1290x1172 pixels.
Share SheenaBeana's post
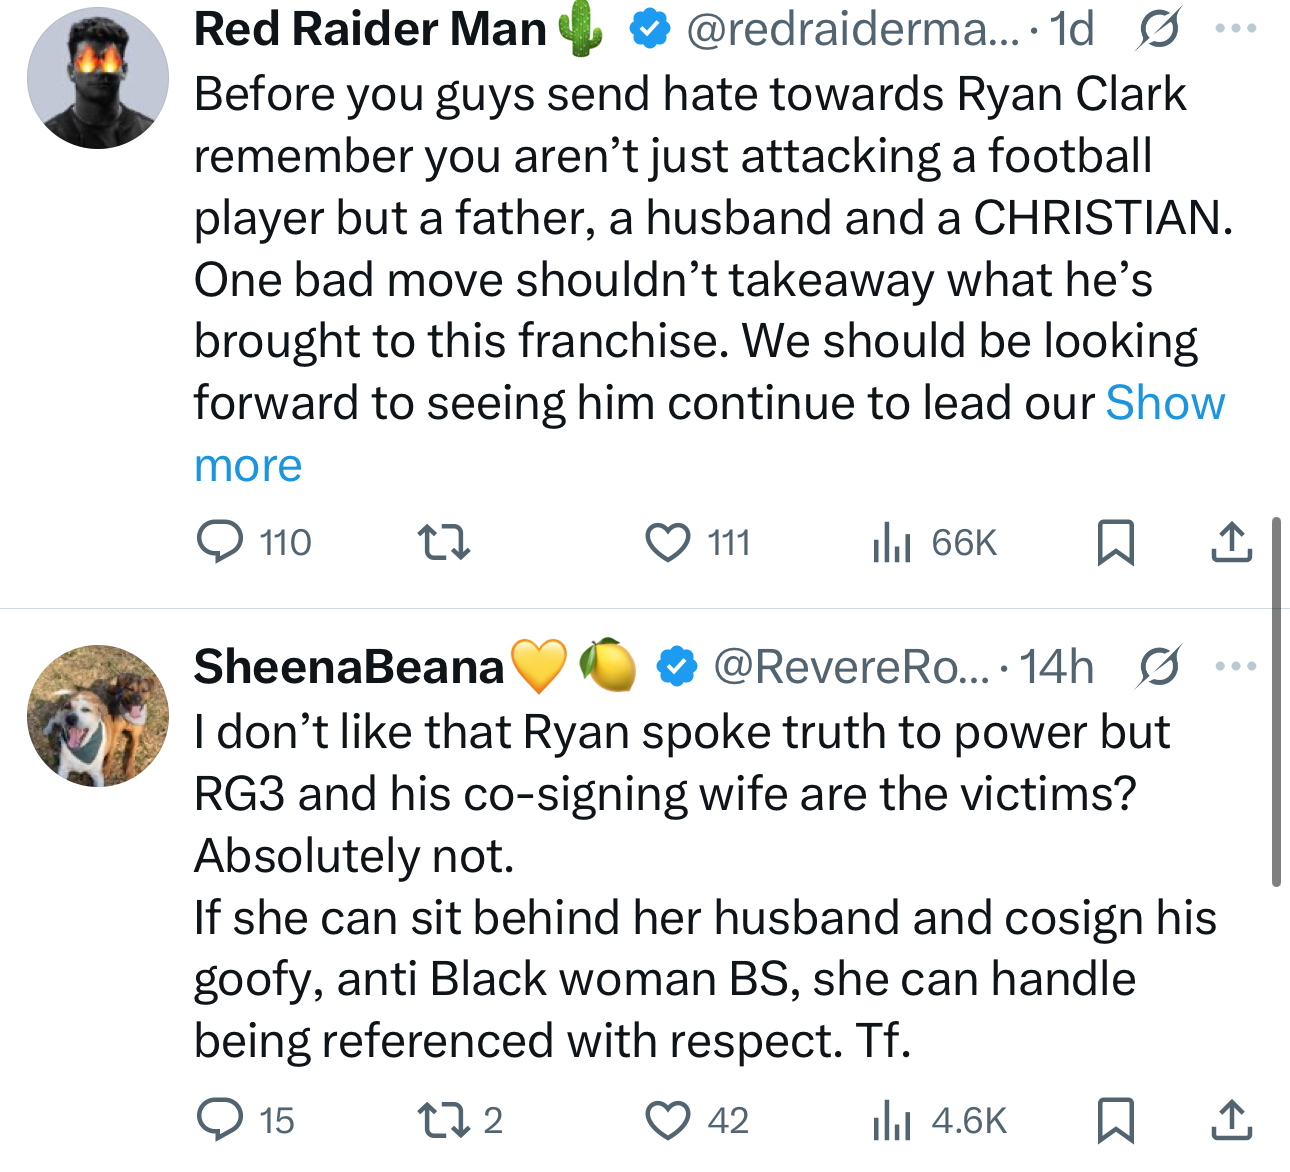coord(1231,1121)
